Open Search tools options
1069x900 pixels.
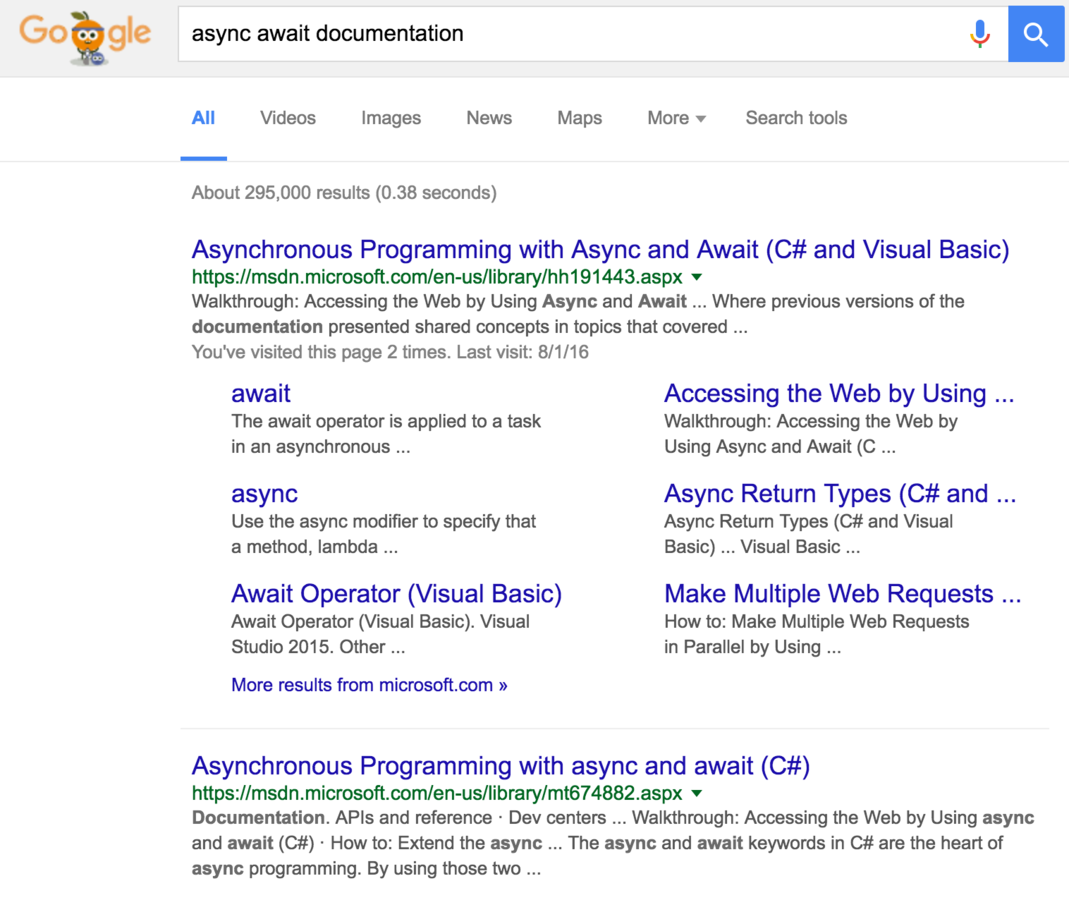coord(796,118)
